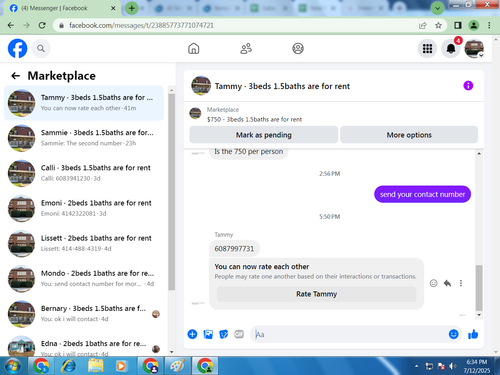Image resolution: width=500 pixels, height=375 pixels.
Task: Open the Chrome profile avatar icon
Action: pyautogui.click(x=474, y=25)
